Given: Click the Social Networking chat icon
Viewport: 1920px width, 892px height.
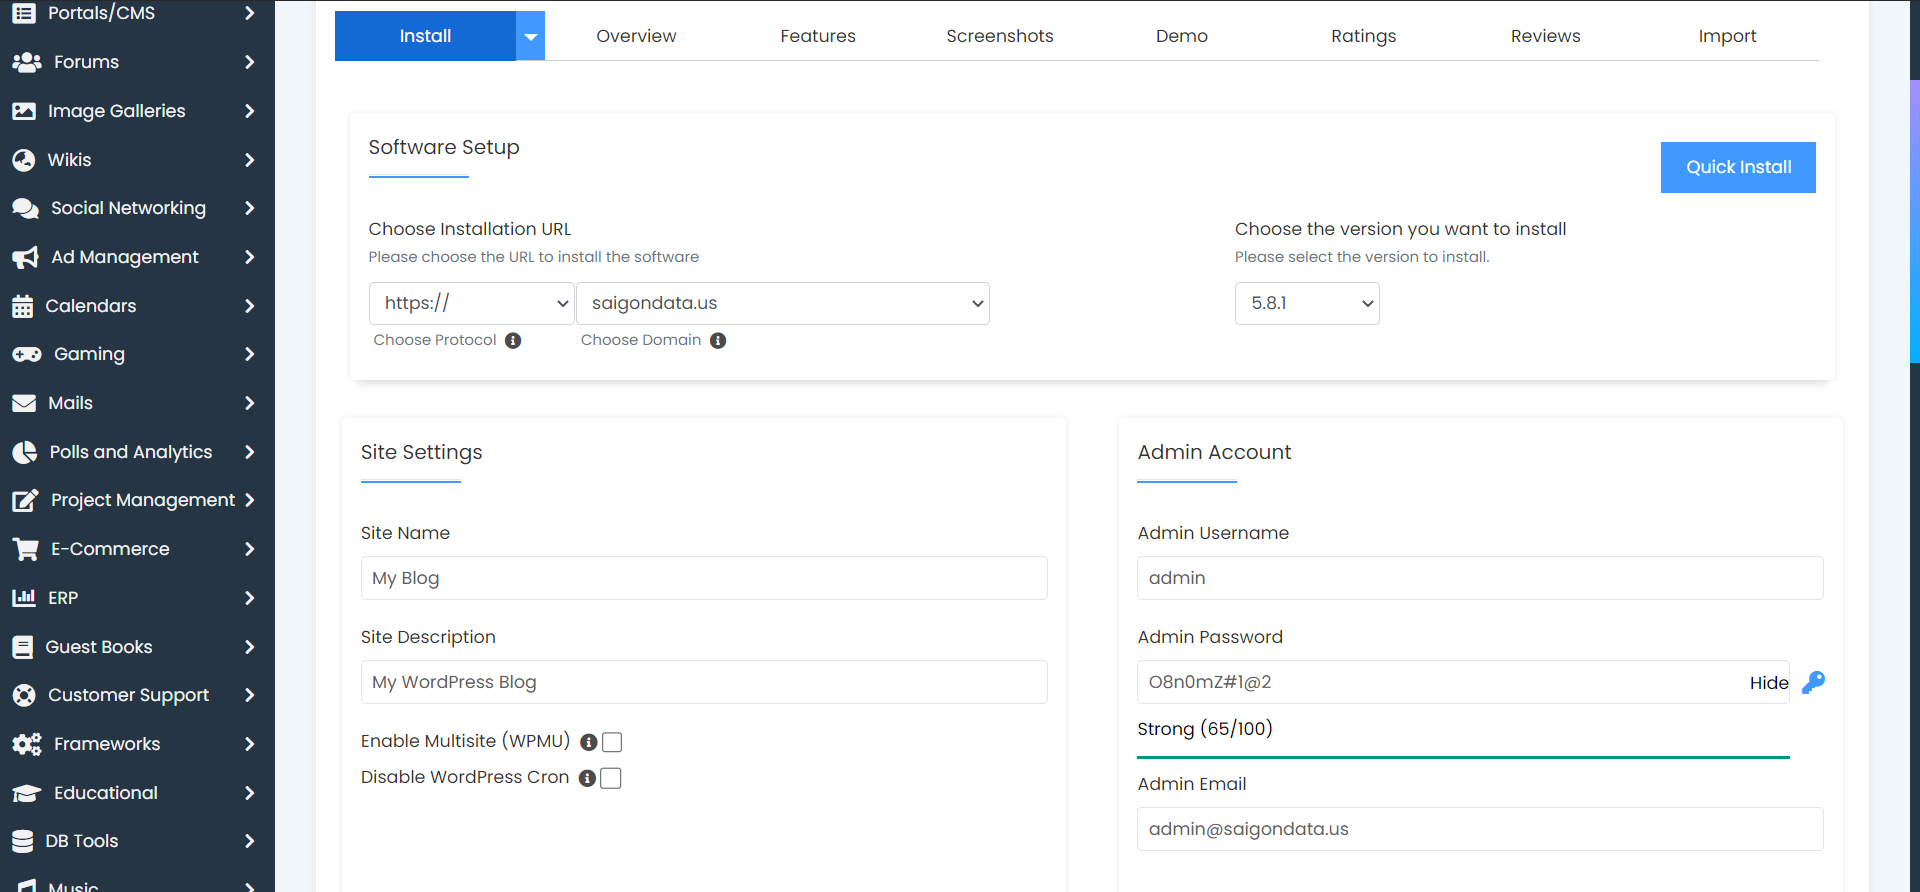Looking at the screenshot, I should click(25, 208).
